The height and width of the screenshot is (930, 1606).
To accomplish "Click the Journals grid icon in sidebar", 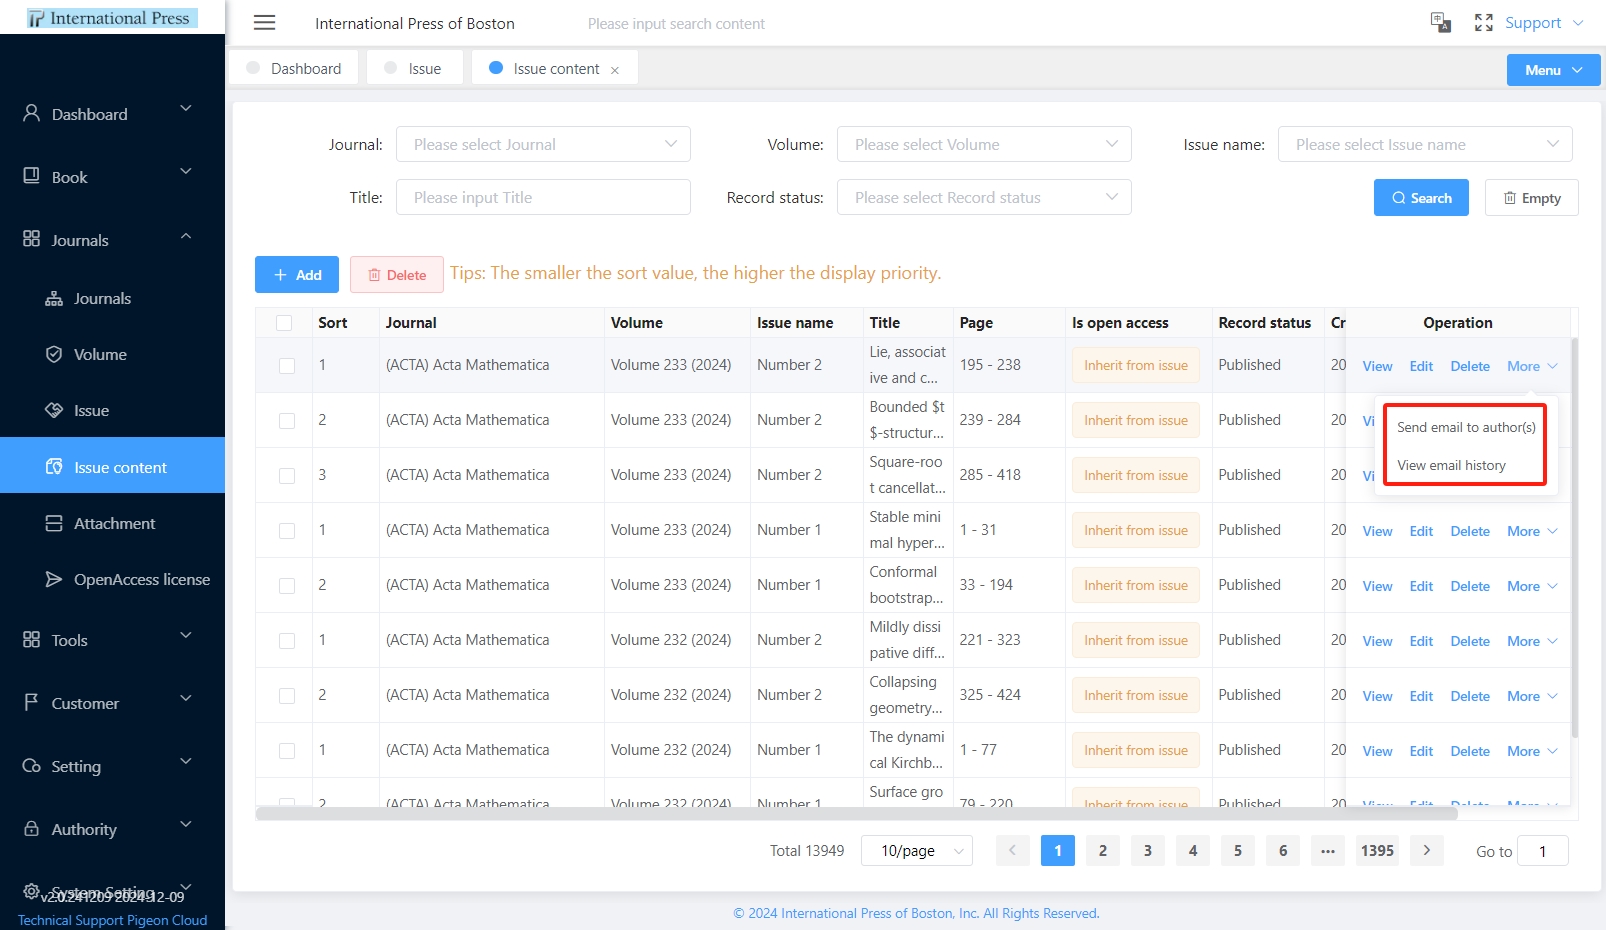I will click(x=32, y=239).
